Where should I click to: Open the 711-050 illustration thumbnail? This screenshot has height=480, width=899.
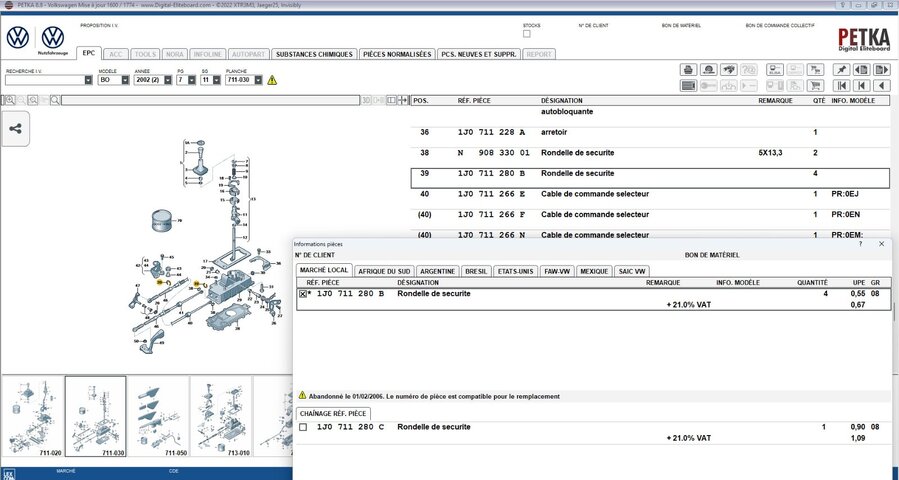click(158, 416)
